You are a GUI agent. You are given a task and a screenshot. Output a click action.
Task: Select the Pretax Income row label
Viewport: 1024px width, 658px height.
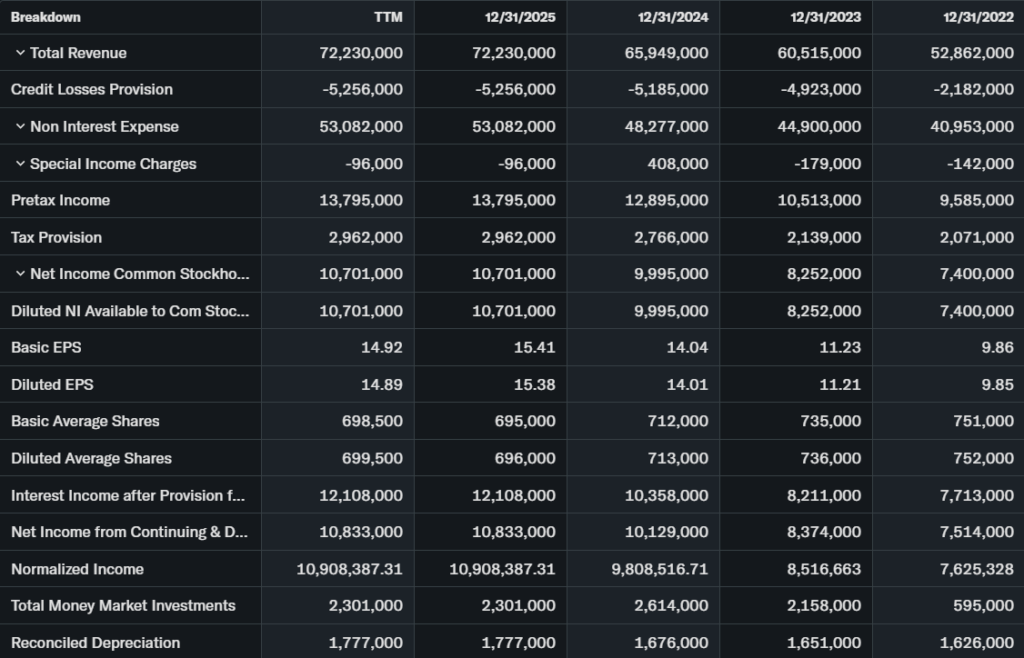[61, 200]
